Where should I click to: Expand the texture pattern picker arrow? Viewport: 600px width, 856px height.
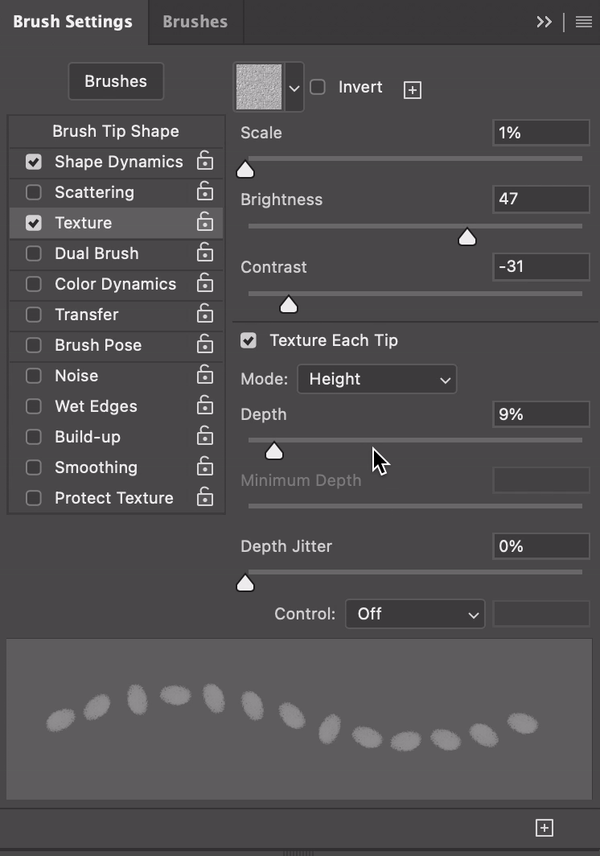[x=294, y=88]
